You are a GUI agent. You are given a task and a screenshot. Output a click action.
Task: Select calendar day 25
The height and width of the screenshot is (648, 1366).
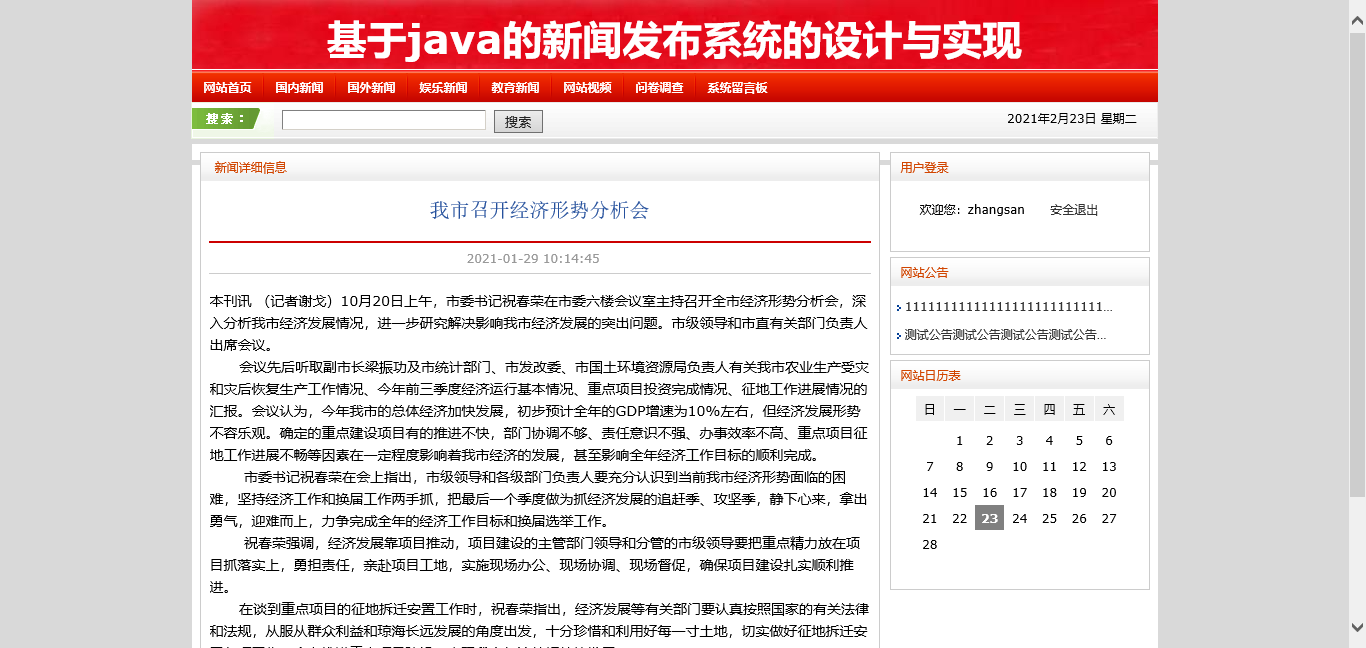1049,519
